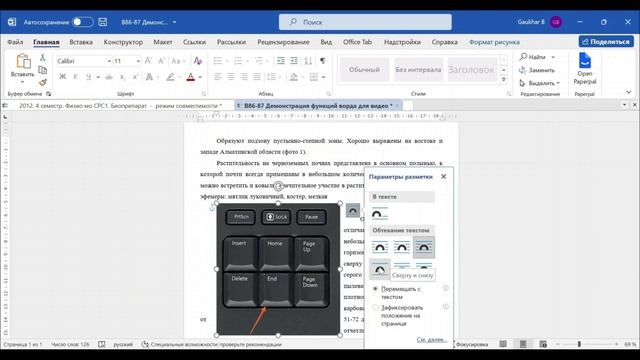This screenshot has height=360, width=640.
Task: Select the Format Painter brush icon
Action: [42, 82]
